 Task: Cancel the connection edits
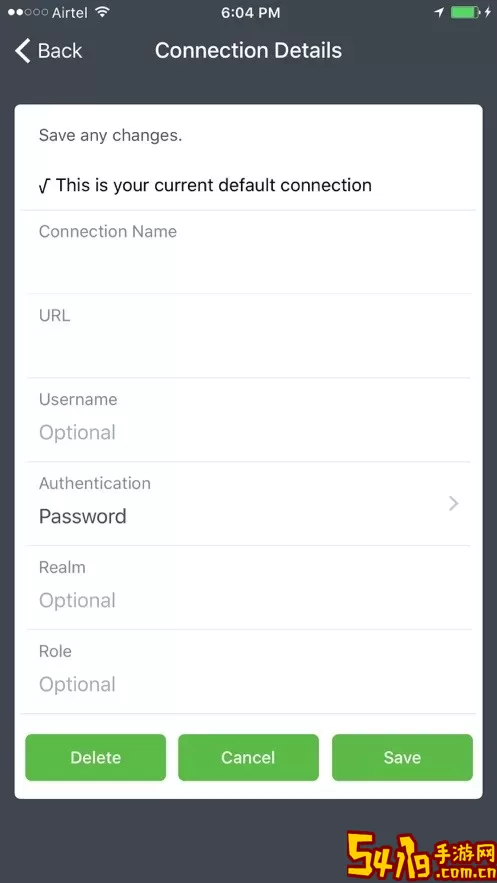click(x=248, y=757)
